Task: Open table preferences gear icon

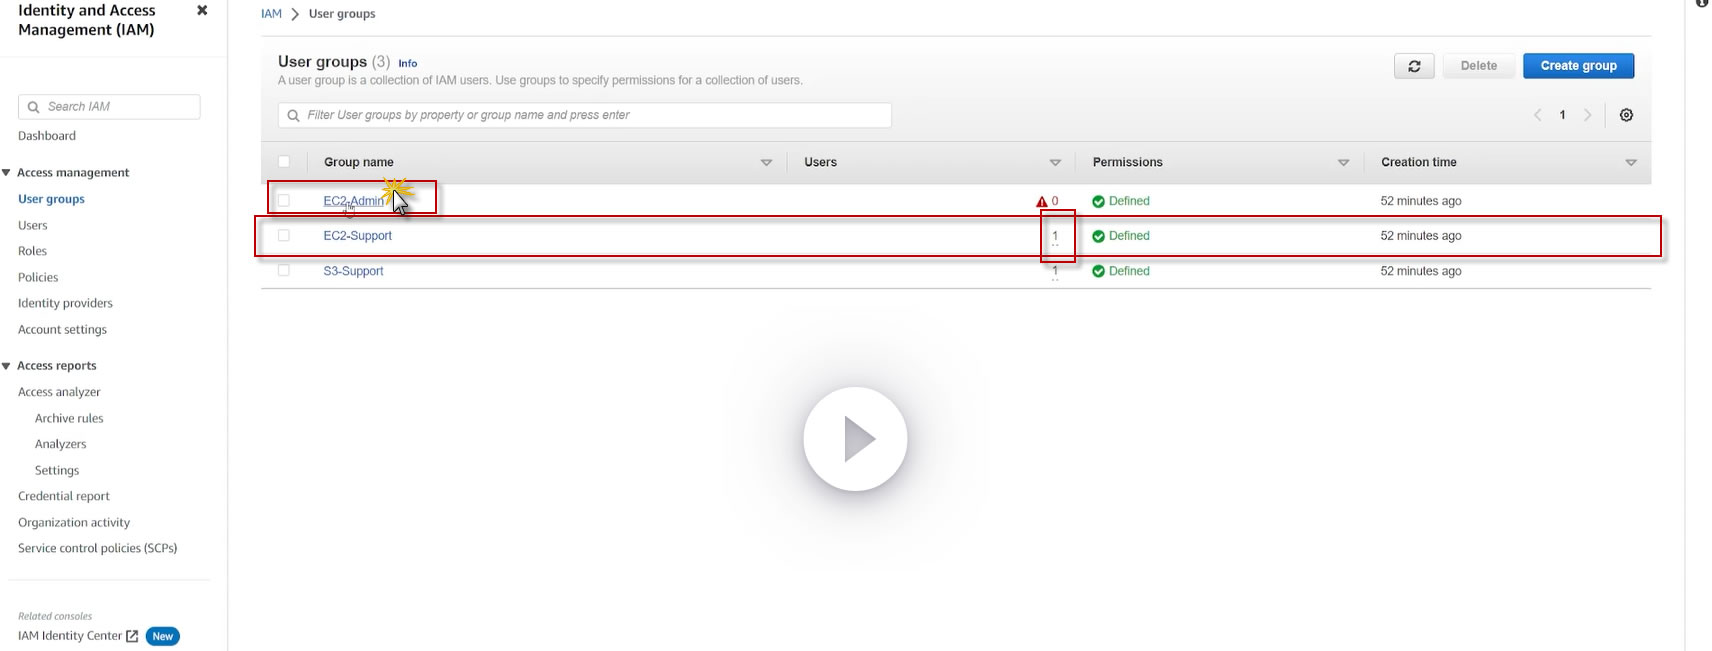Action: coord(1626,115)
